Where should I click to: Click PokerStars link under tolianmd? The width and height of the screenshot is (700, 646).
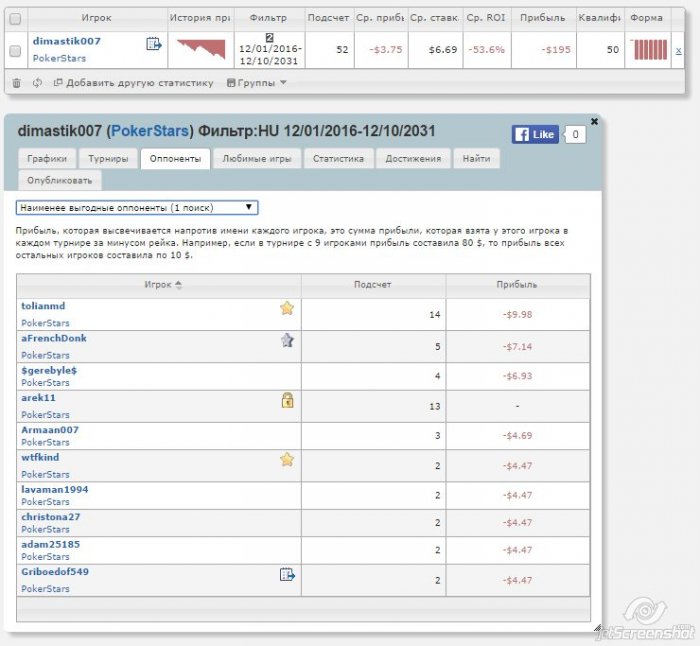pyautogui.click(x=45, y=323)
